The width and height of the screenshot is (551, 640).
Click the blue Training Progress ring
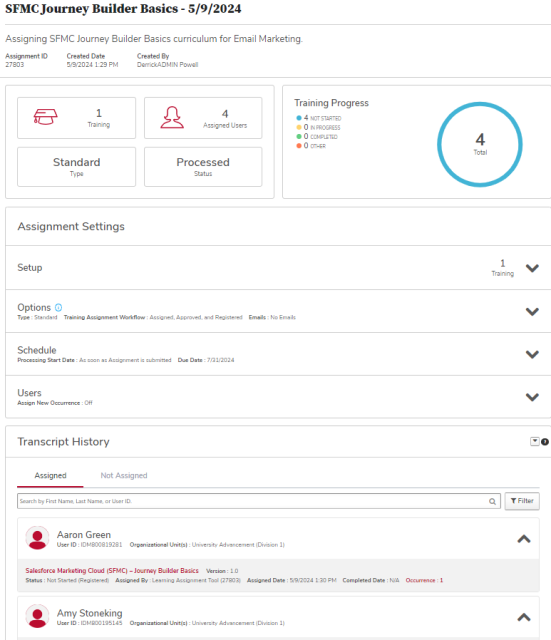480,144
